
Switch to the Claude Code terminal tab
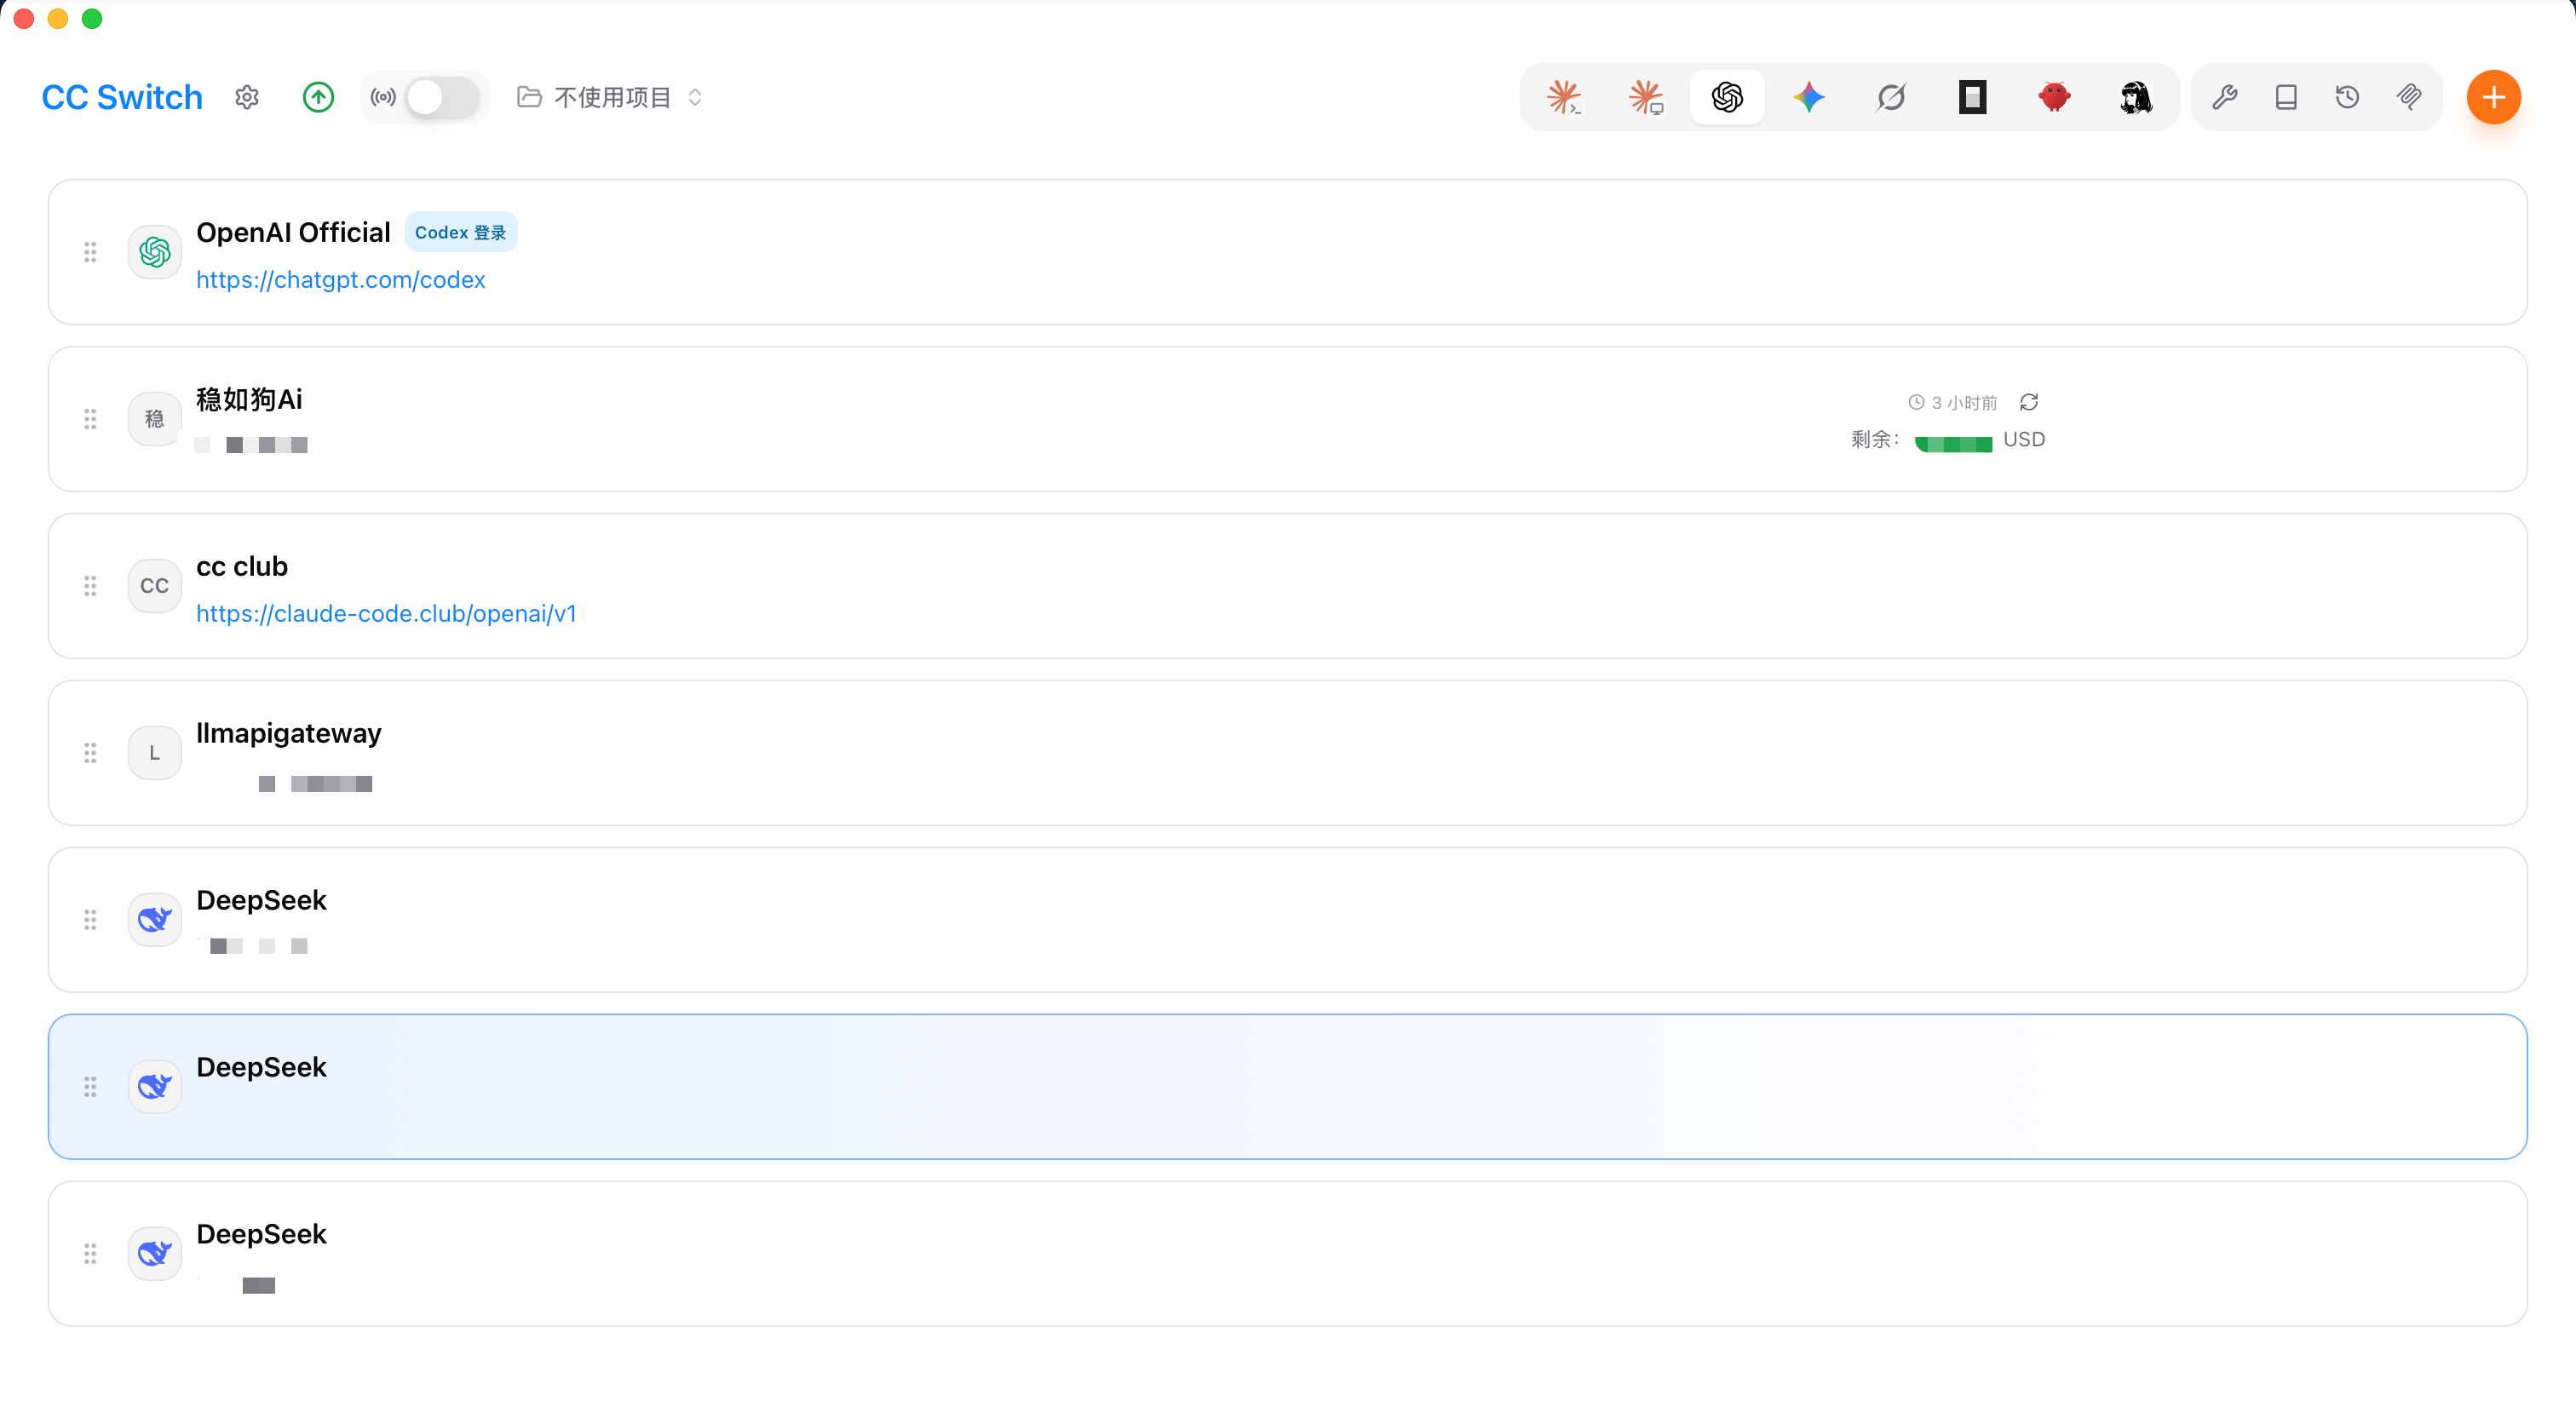(x=1564, y=97)
